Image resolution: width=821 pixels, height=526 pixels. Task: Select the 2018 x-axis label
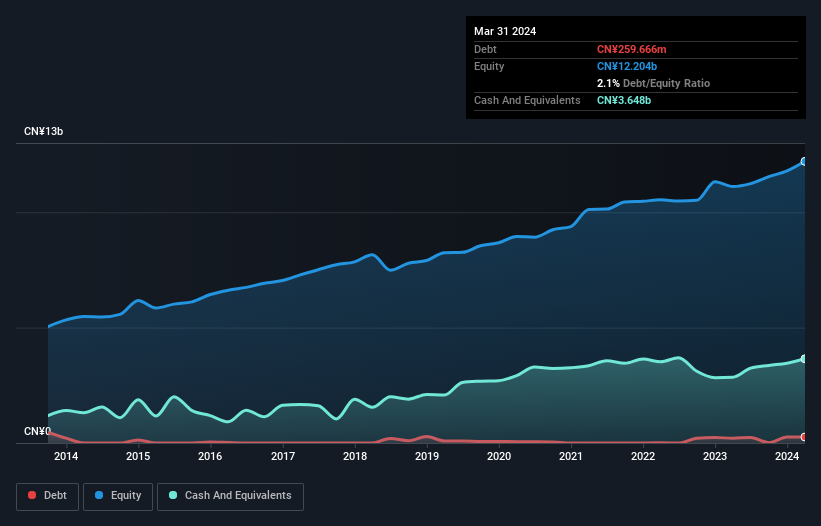(x=355, y=456)
